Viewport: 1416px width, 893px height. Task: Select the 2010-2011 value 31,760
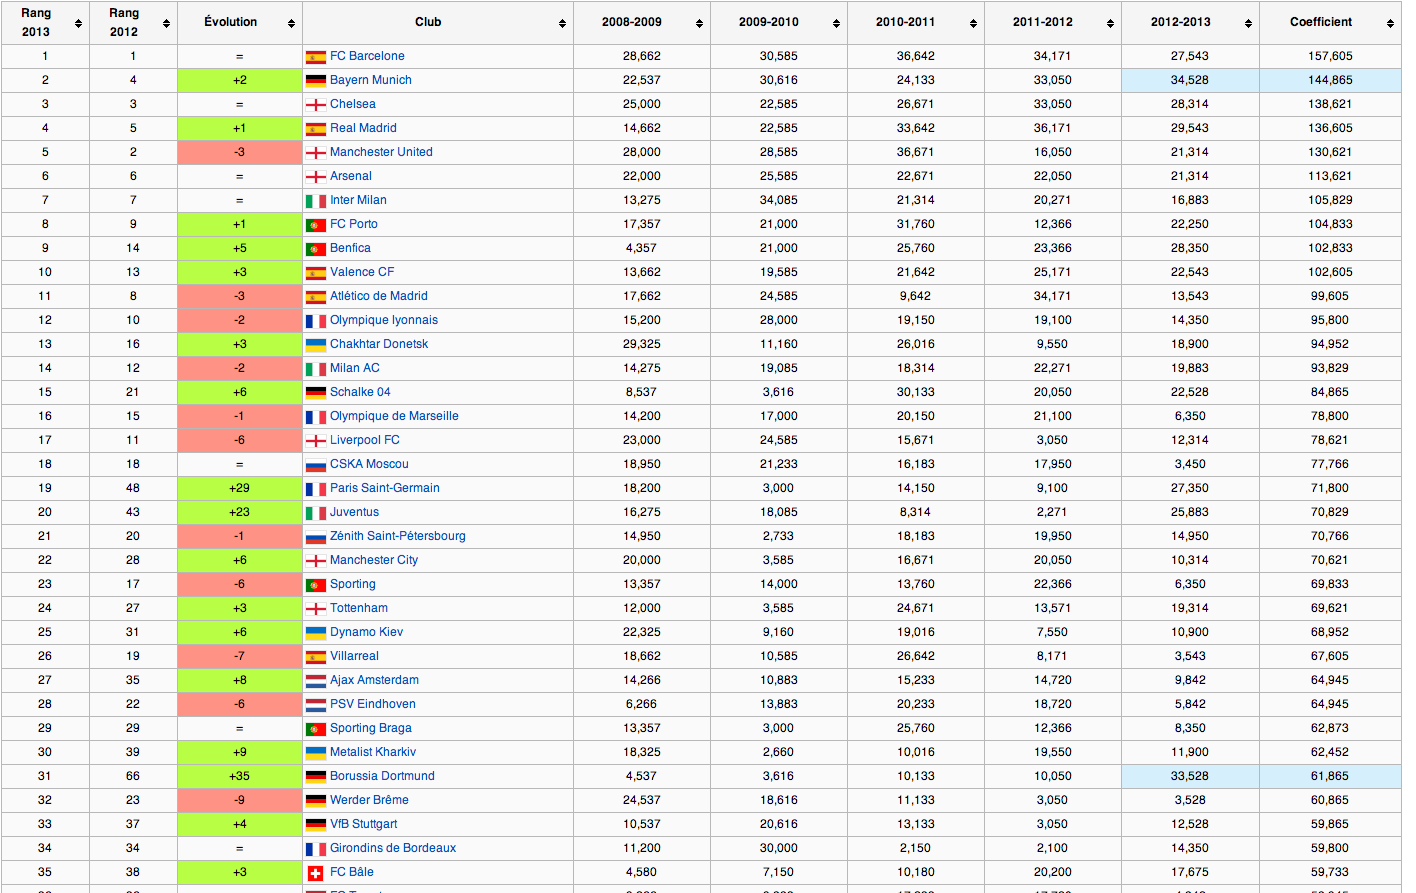coord(916,224)
